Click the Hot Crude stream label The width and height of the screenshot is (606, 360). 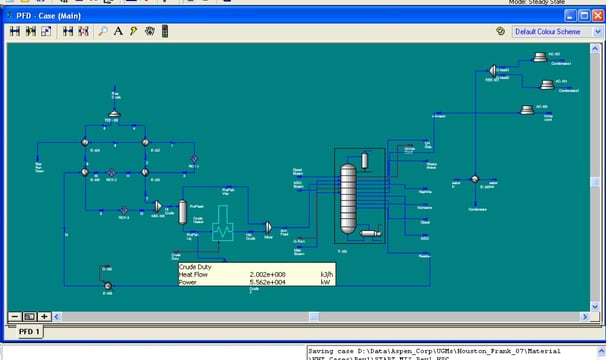pyautogui.click(x=250, y=236)
